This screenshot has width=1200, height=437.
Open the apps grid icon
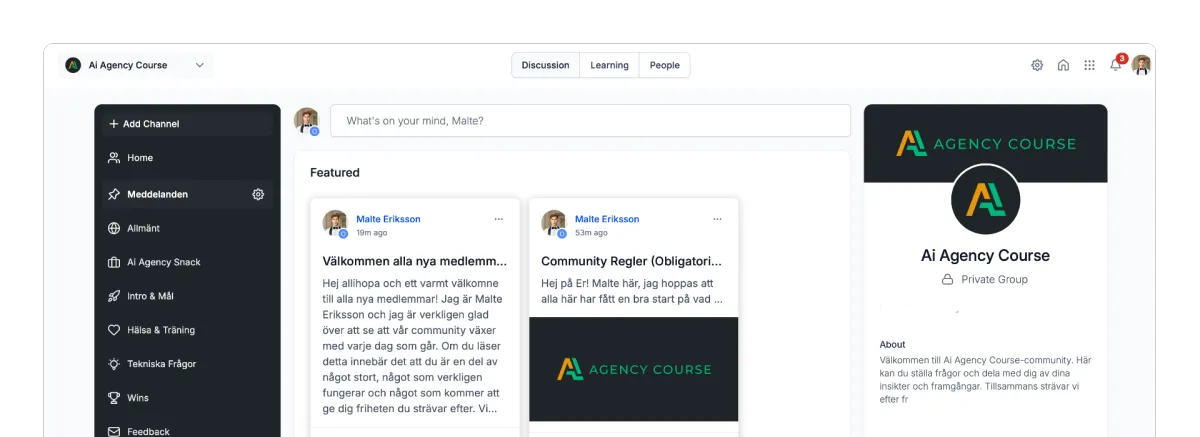[1089, 65]
